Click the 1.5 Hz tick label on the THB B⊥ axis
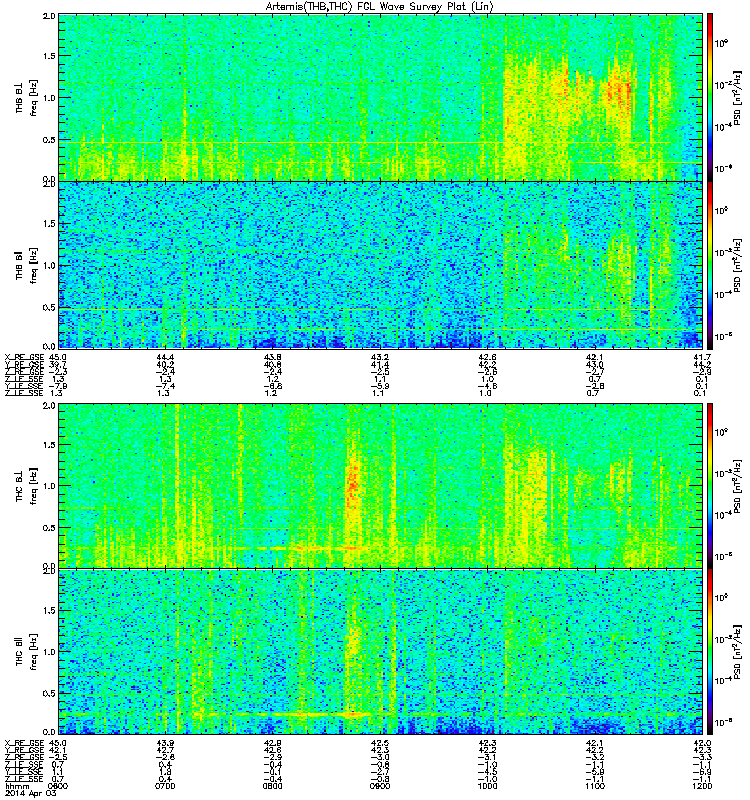This screenshot has width=750, height=800. pyautogui.click(x=49, y=56)
